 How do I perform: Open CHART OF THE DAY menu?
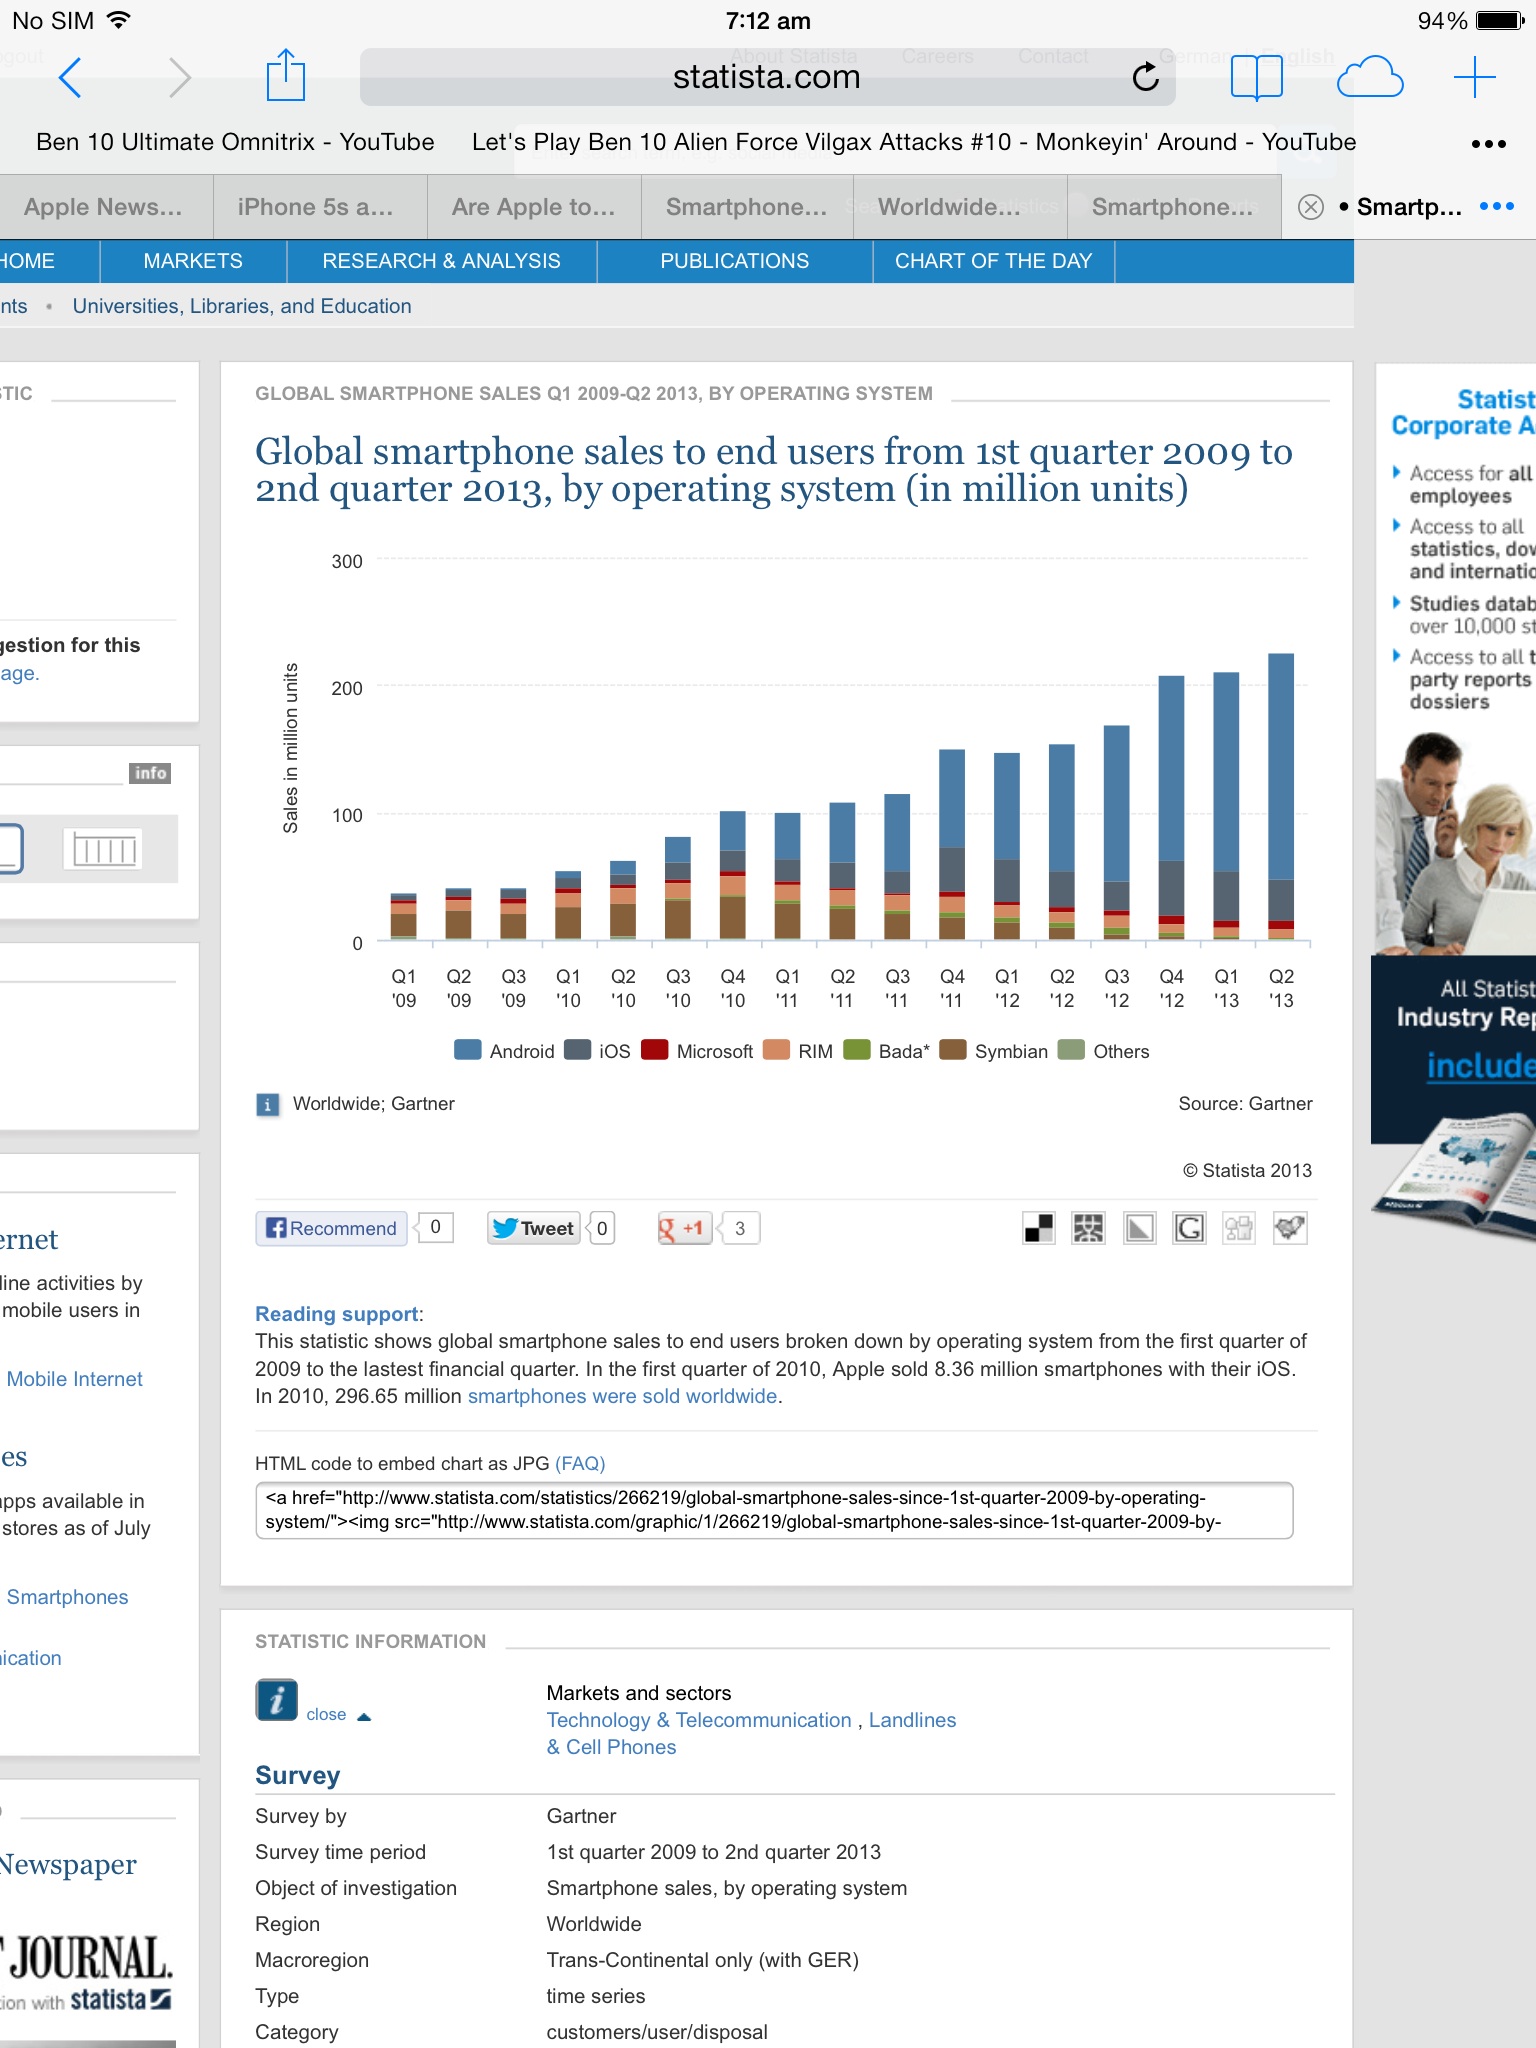pyautogui.click(x=993, y=261)
